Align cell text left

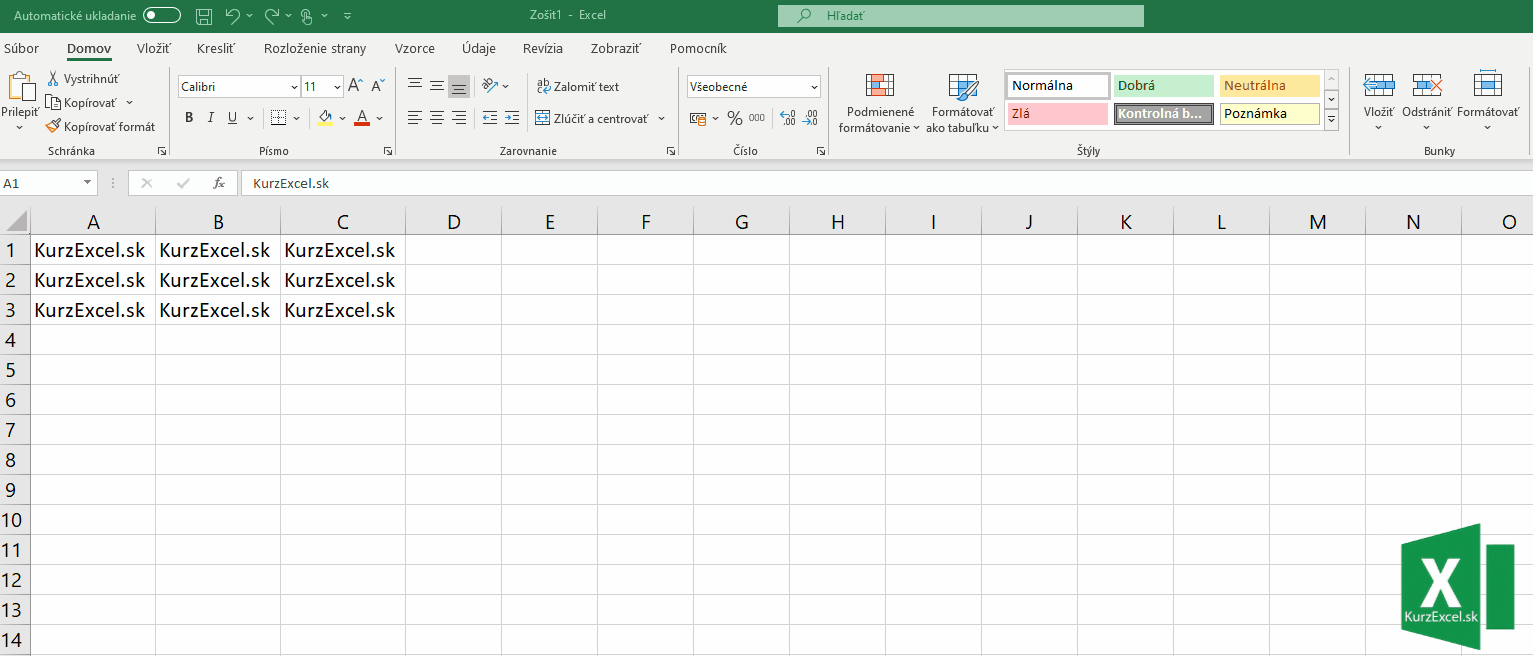(415, 118)
